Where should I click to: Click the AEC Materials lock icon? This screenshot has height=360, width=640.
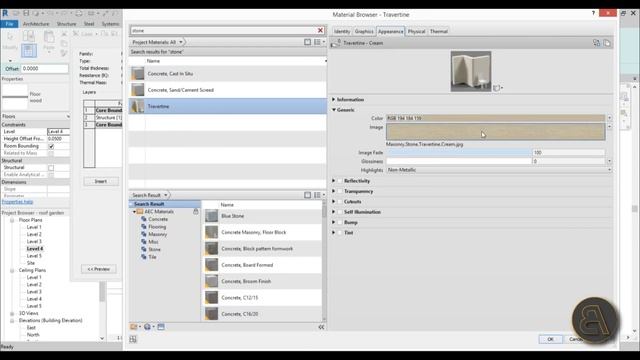point(196,211)
